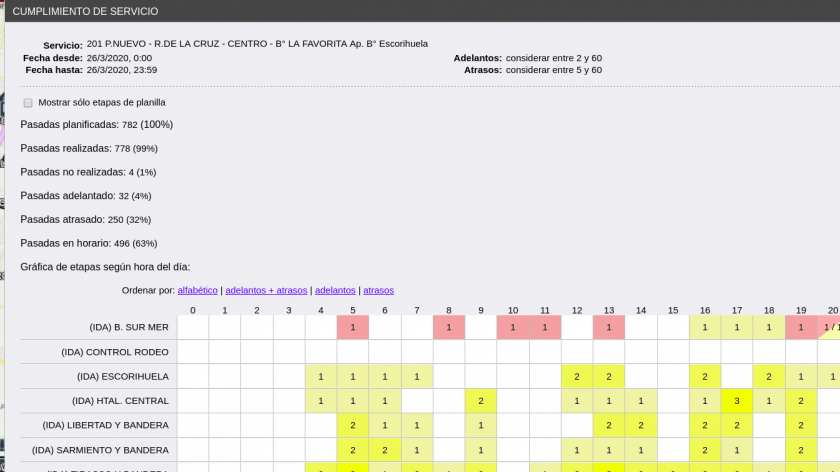Select the '(IDA) CONTROL RODEO' row label

pos(114,352)
